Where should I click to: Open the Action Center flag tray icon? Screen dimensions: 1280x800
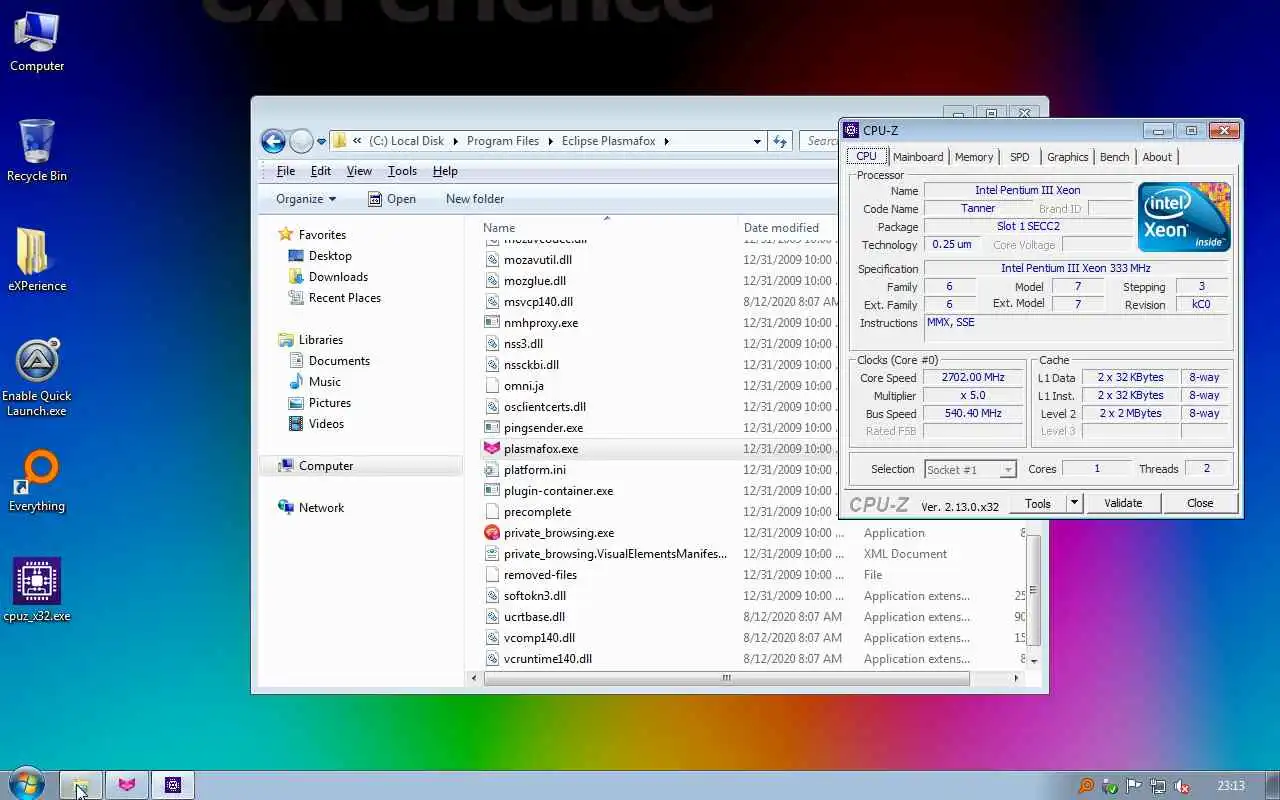click(x=1134, y=786)
